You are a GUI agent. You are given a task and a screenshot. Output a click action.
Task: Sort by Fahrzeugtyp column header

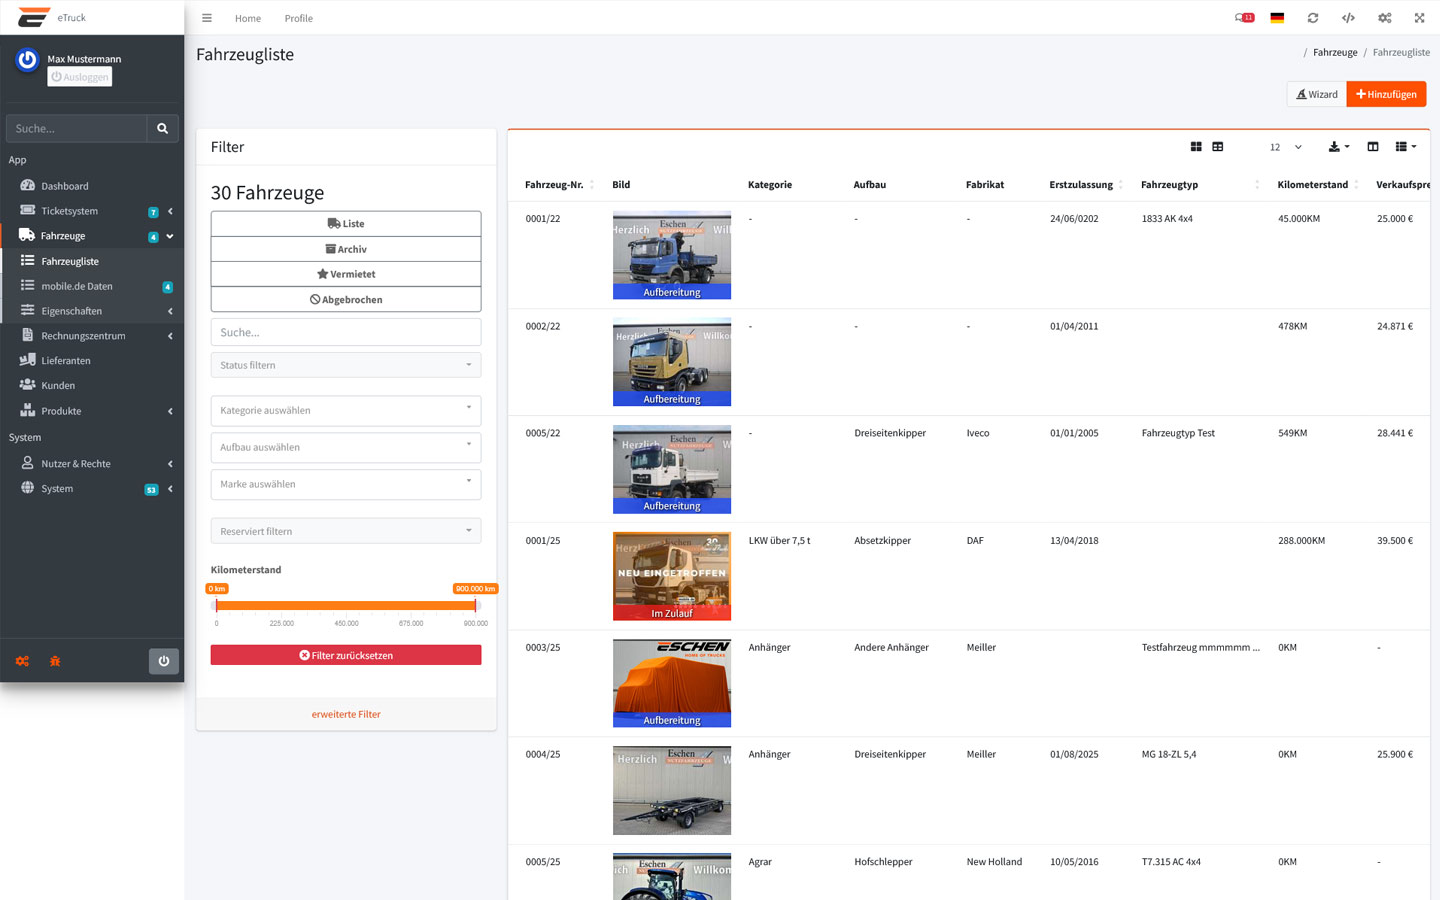[x=1200, y=185]
